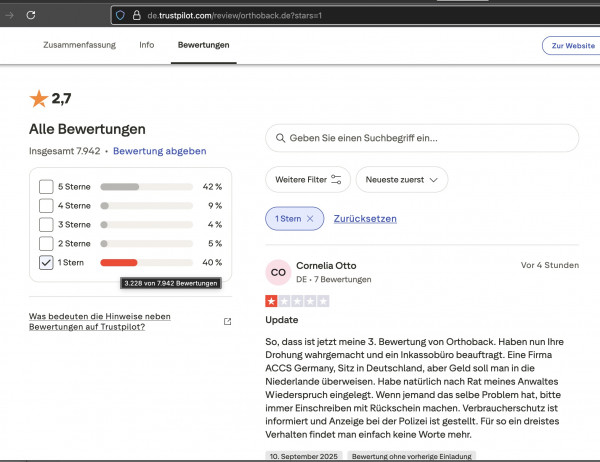Click the review search input field
This screenshot has height=462, width=600.
[x=422, y=138]
